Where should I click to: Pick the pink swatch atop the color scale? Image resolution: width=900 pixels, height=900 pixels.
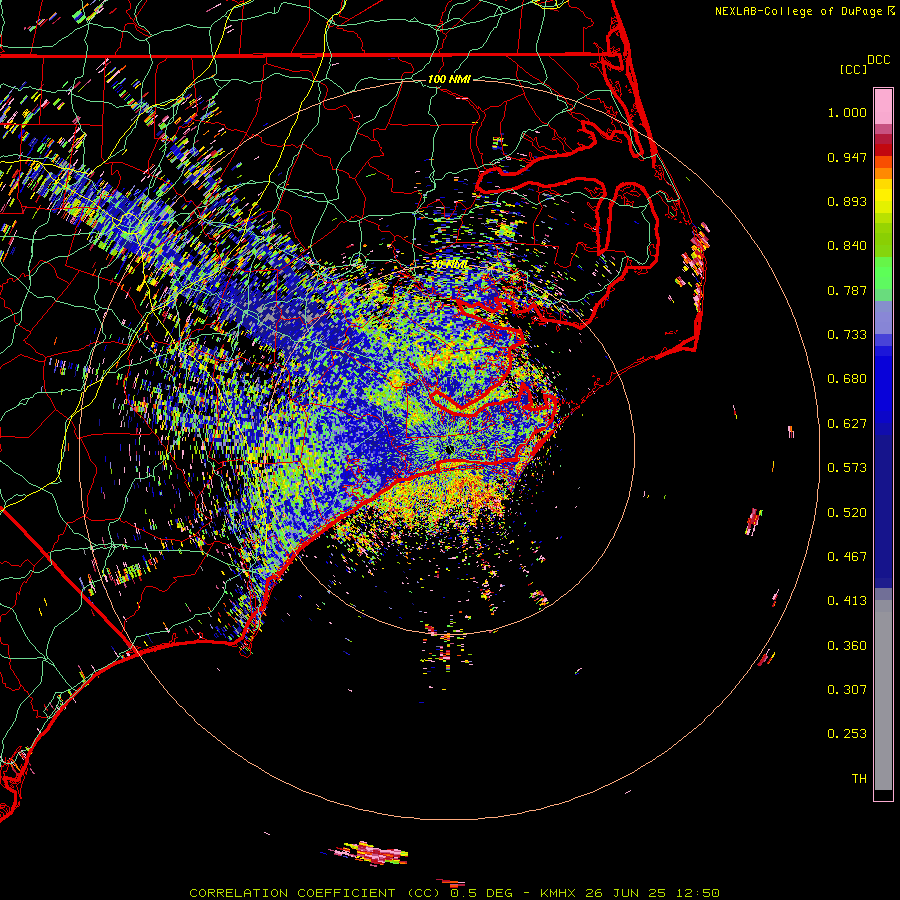pyautogui.click(x=883, y=106)
